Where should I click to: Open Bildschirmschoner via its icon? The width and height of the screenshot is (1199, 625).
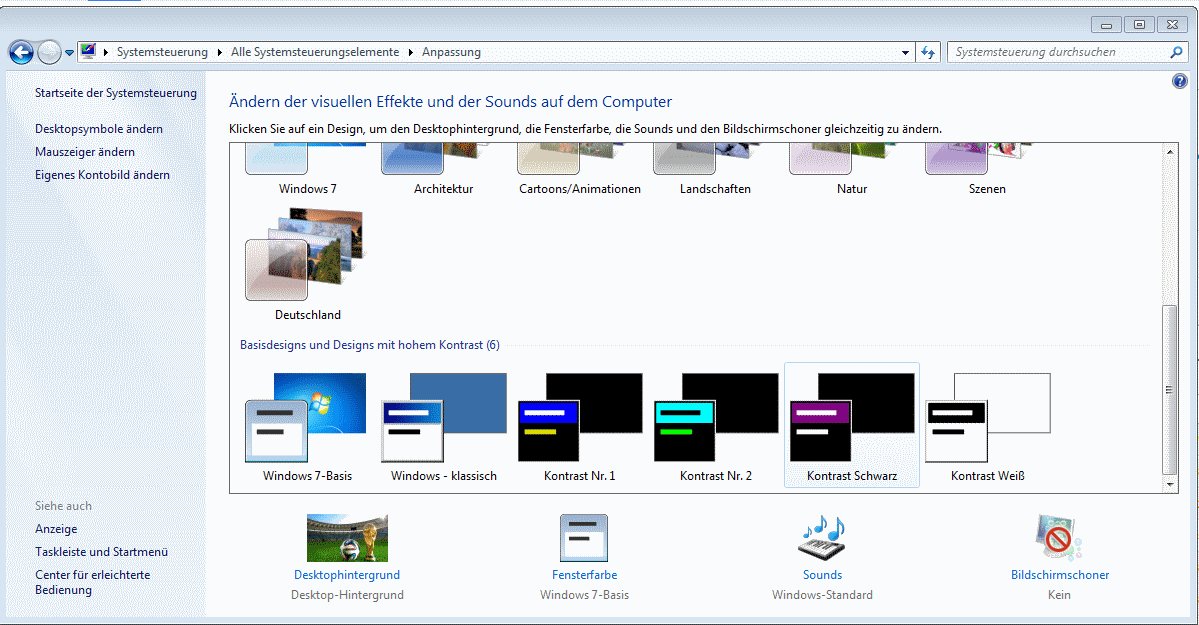point(1059,538)
